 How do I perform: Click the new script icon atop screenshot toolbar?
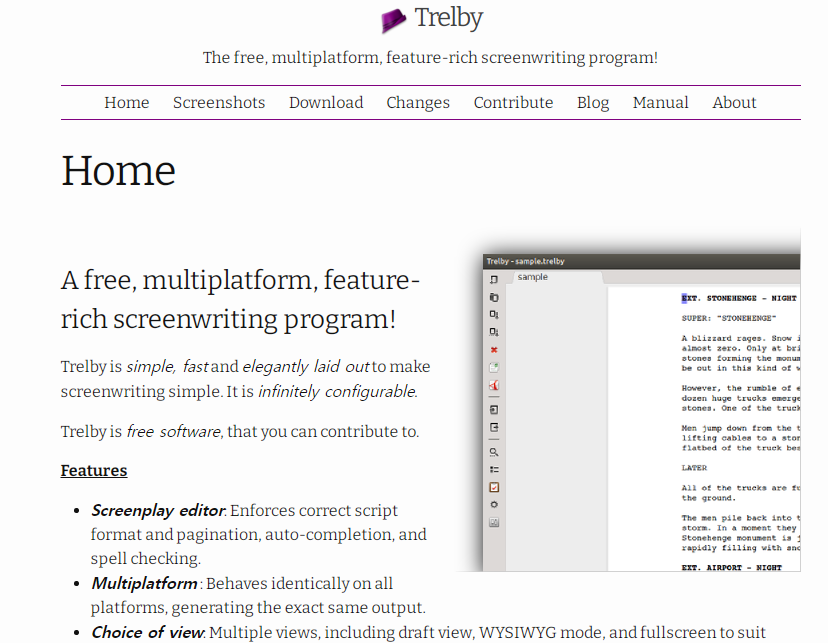(494, 280)
